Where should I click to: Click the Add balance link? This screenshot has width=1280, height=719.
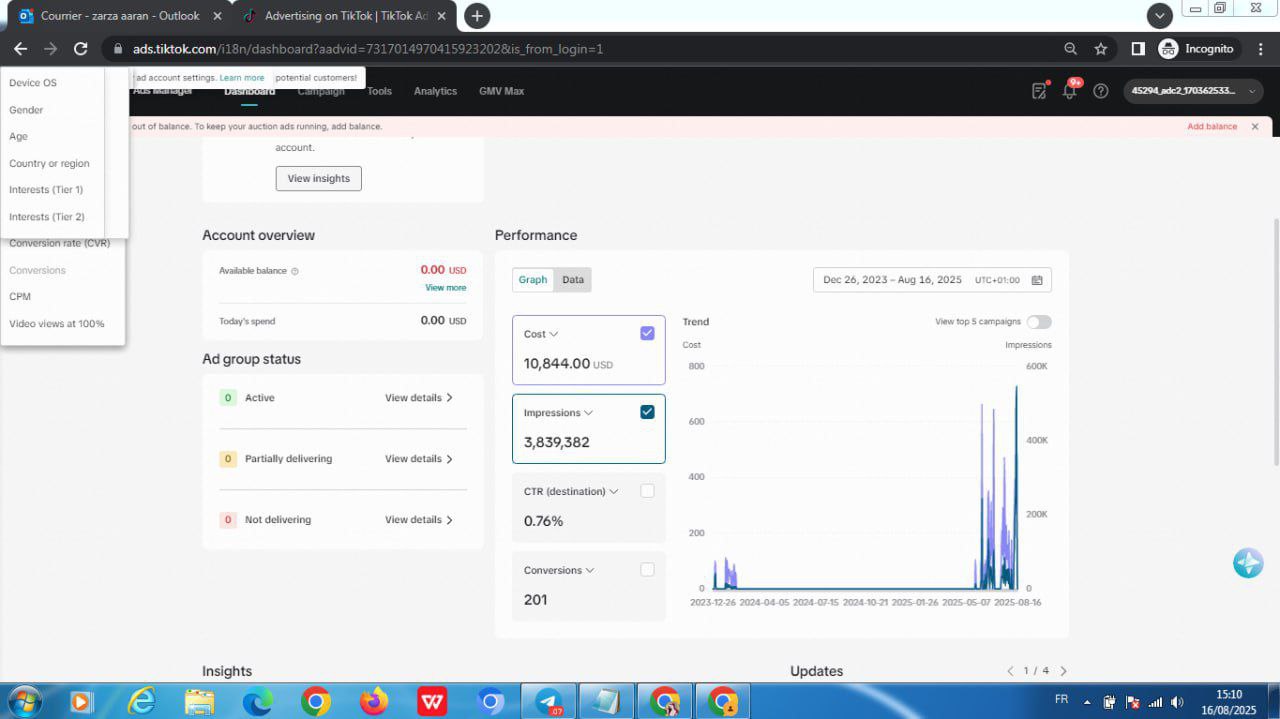(x=1212, y=127)
